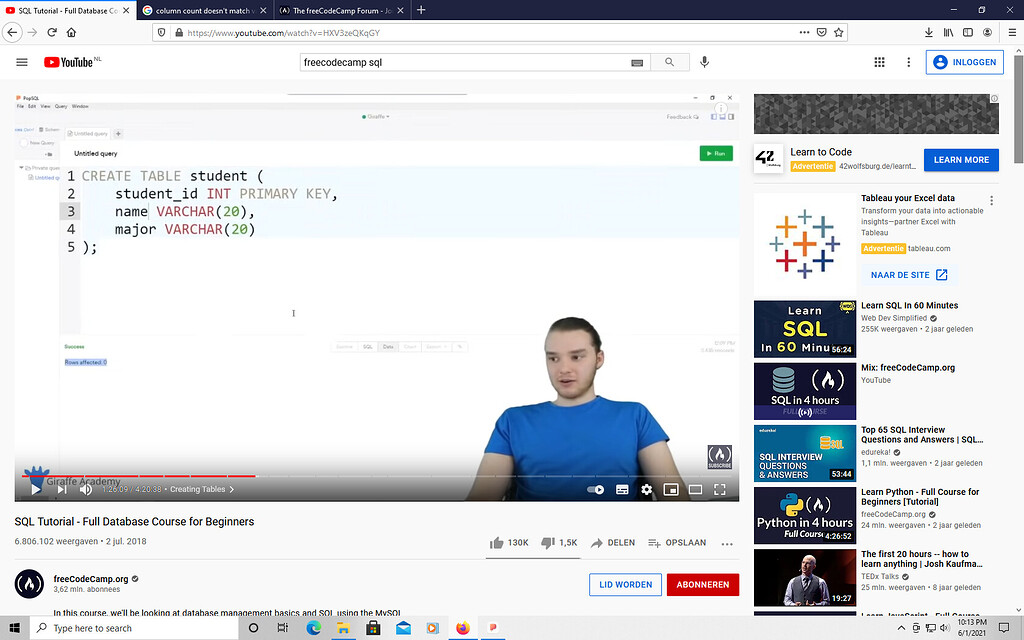Image resolution: width=1024 pixels, height=640 pixels.
Task: Switch to theater mode
Action: (x=696, y=489)
